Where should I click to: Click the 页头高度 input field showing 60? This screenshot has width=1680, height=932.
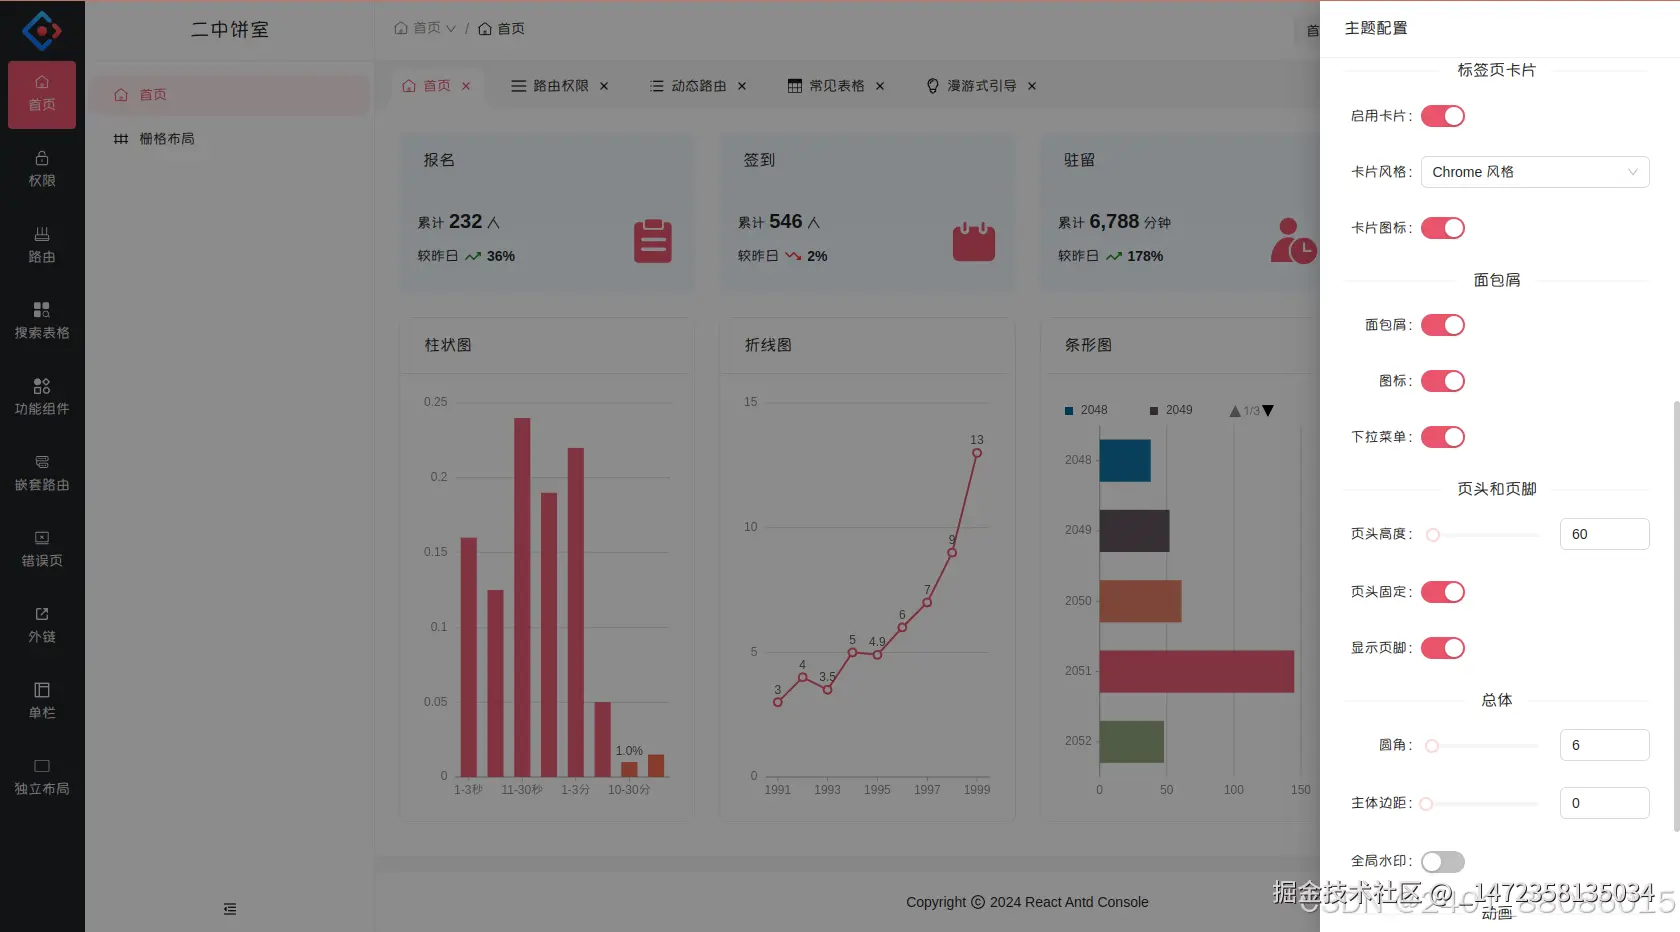1604,534
